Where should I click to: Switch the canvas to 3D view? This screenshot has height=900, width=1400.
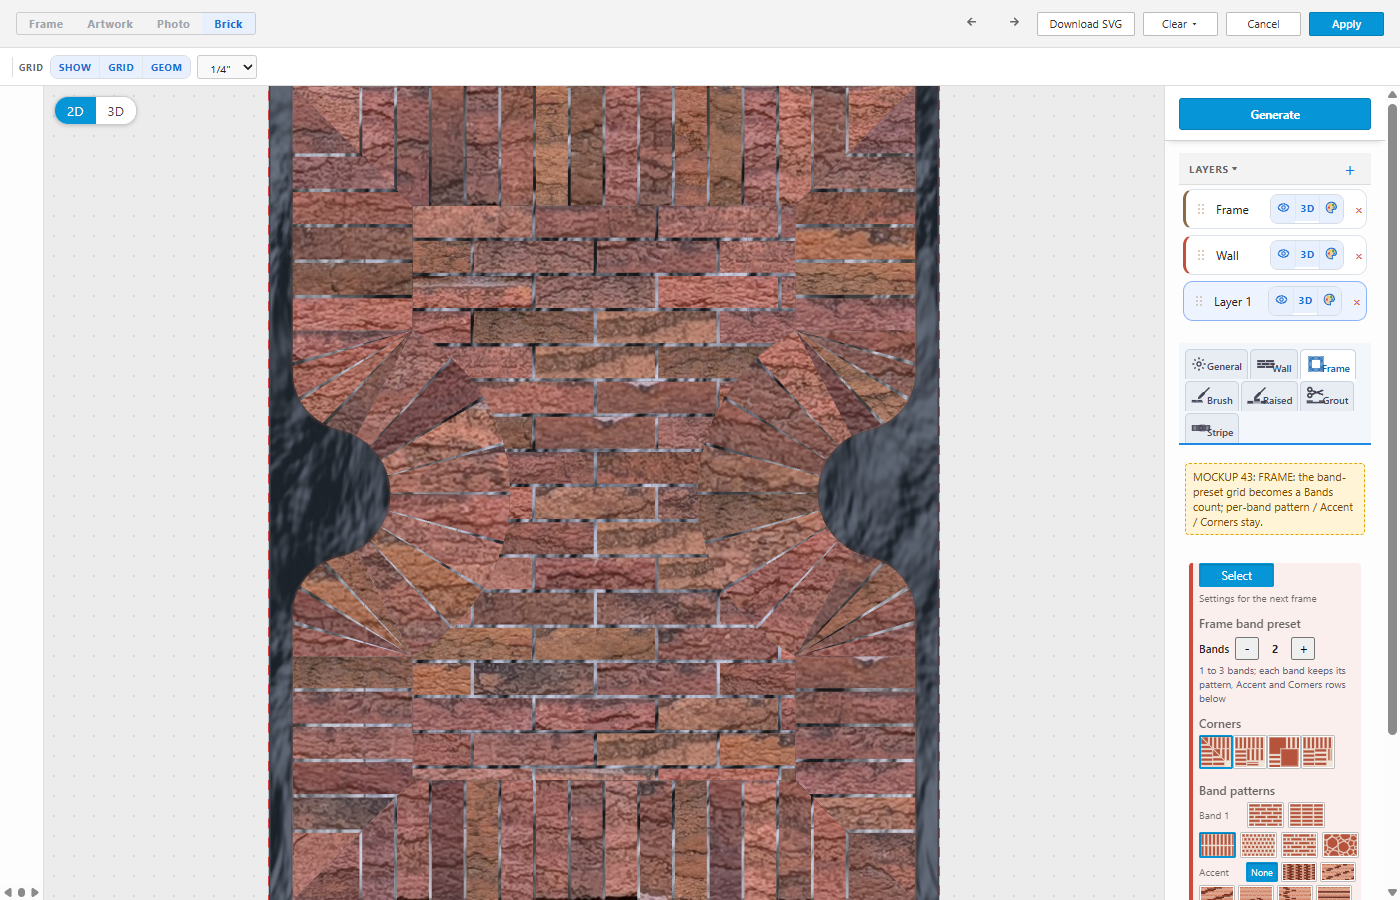[x=116, y=111]
